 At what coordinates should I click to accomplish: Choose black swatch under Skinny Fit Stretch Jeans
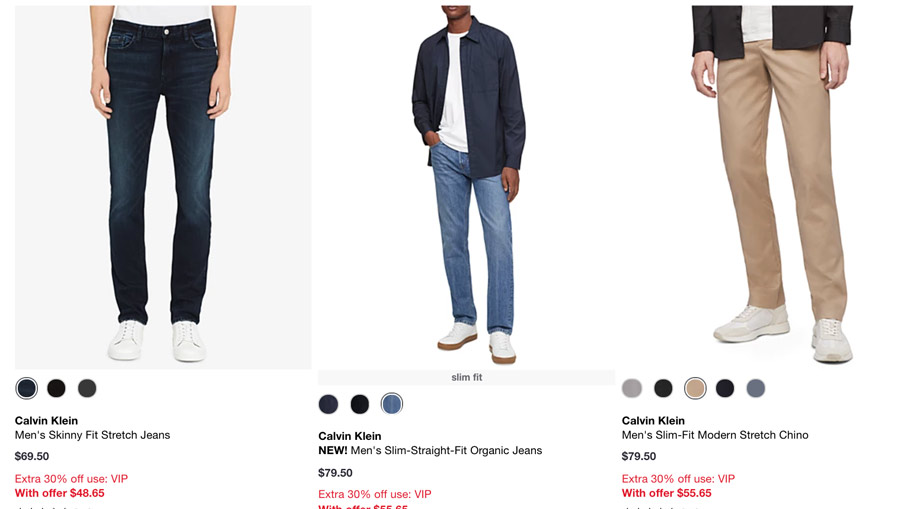57,388
